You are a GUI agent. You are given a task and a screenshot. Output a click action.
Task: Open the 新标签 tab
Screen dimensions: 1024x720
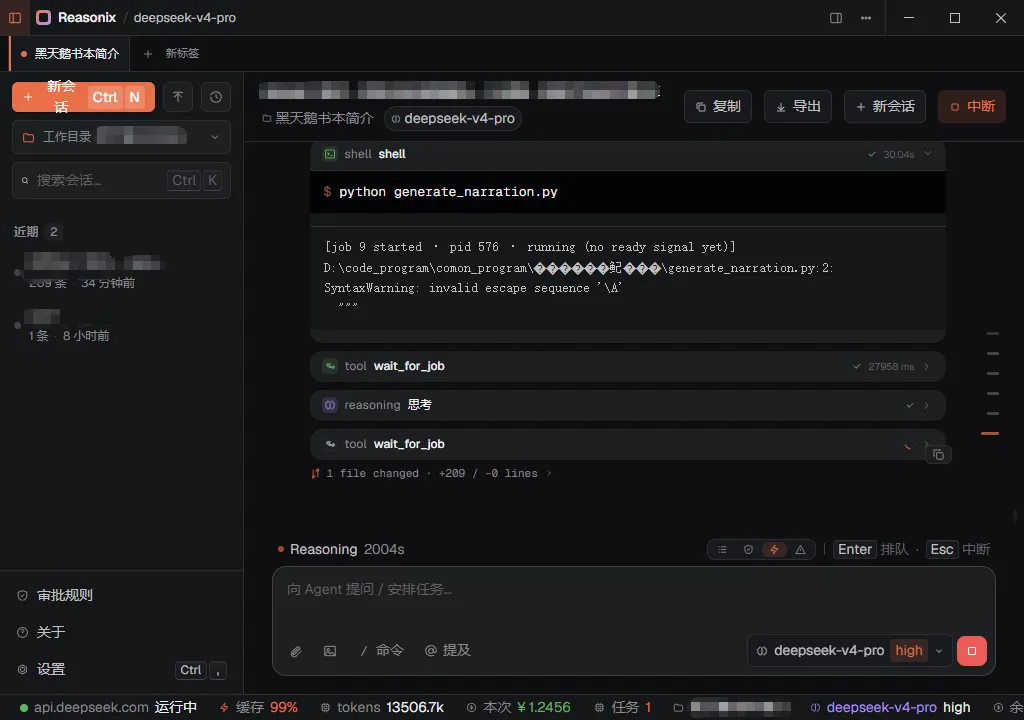171,54
